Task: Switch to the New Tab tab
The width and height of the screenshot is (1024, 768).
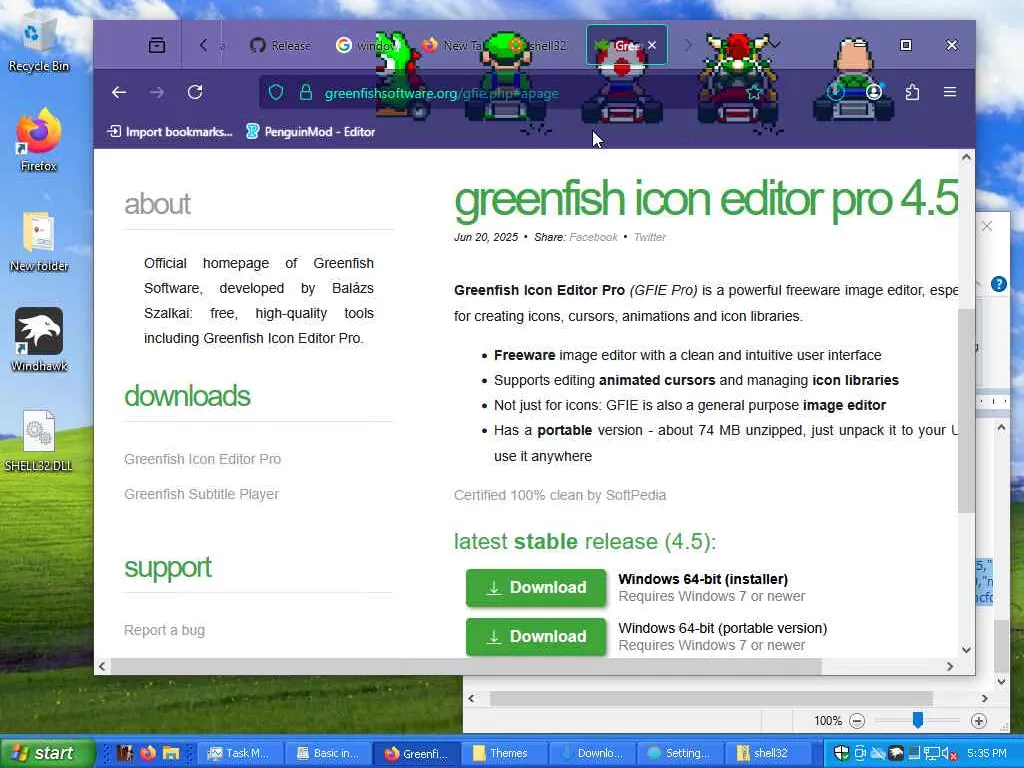Action: 452,46
